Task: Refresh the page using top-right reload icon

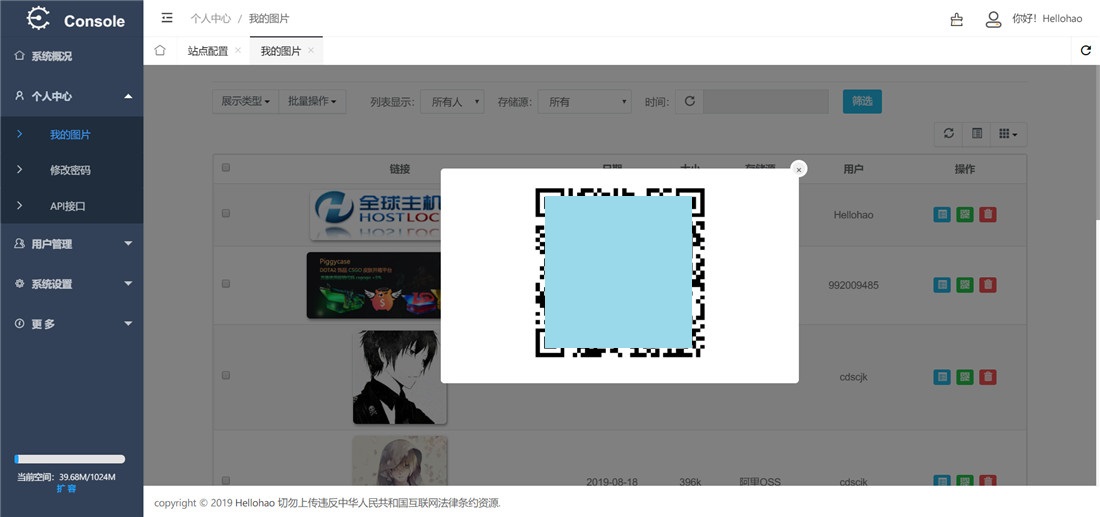Action: coord(1086,50)
